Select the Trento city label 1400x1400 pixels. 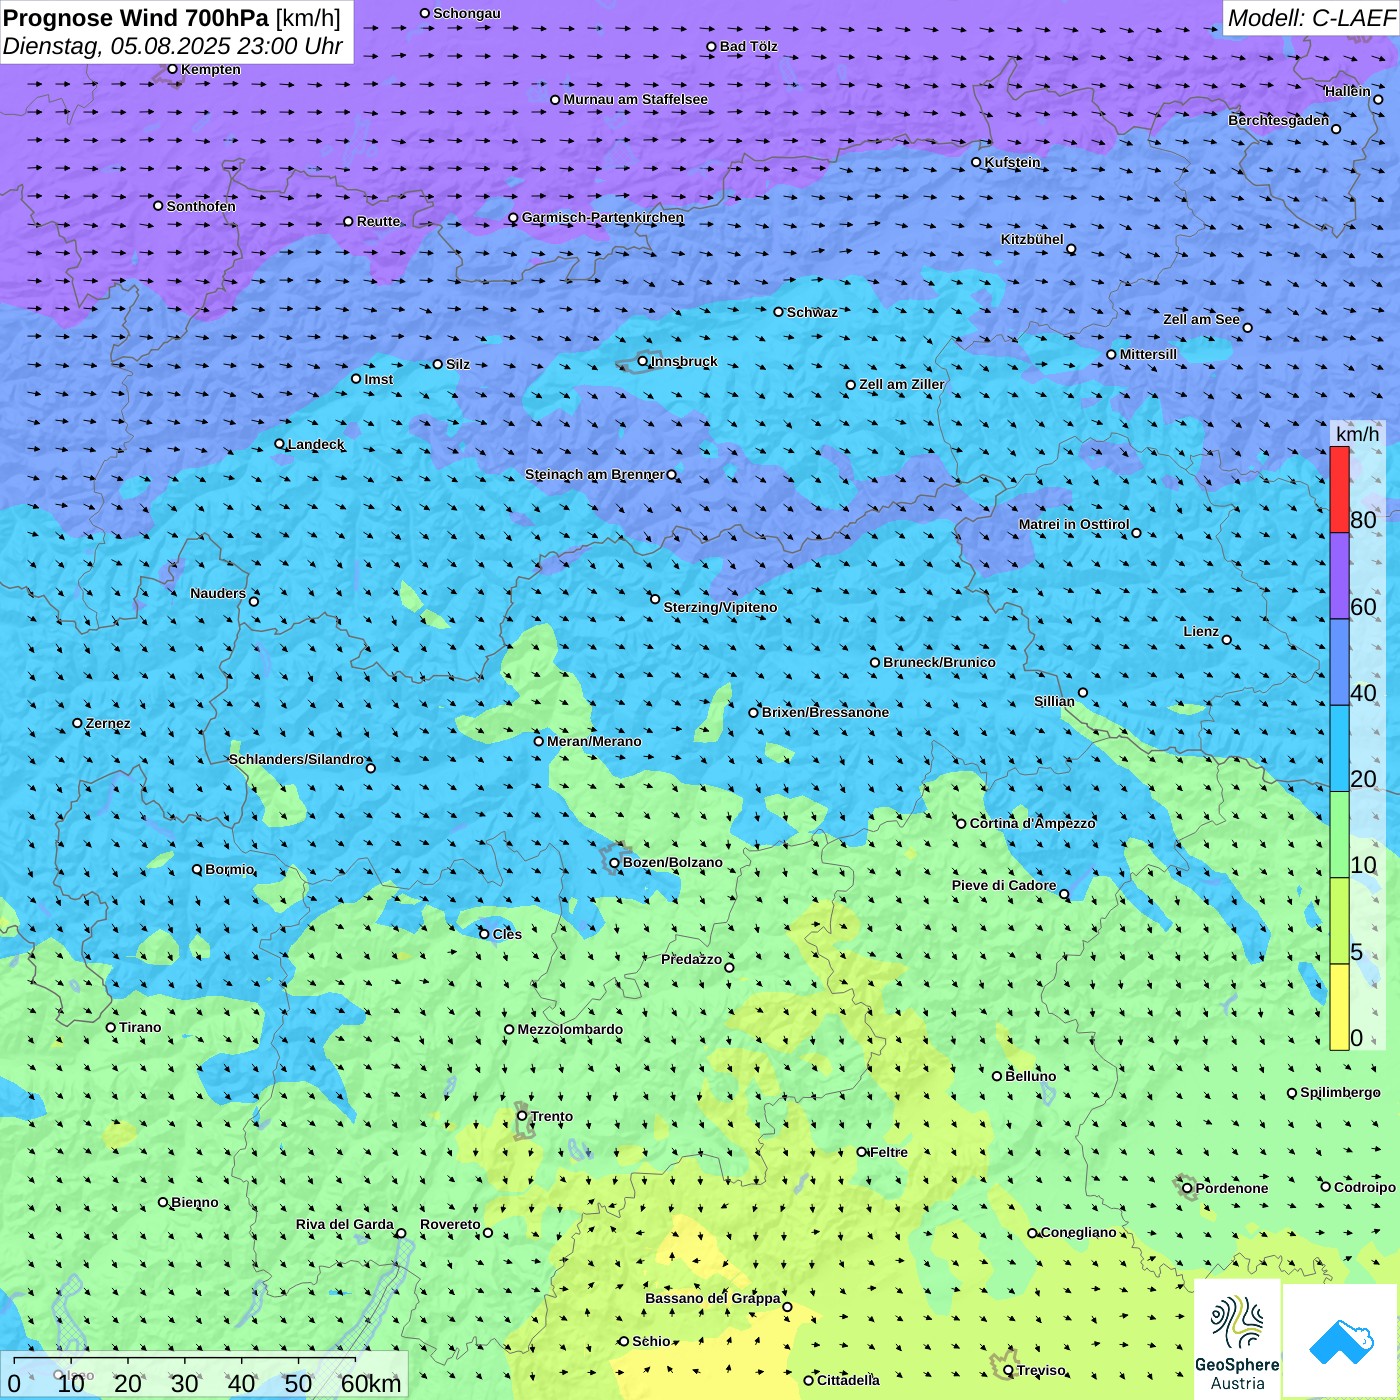552,1116
